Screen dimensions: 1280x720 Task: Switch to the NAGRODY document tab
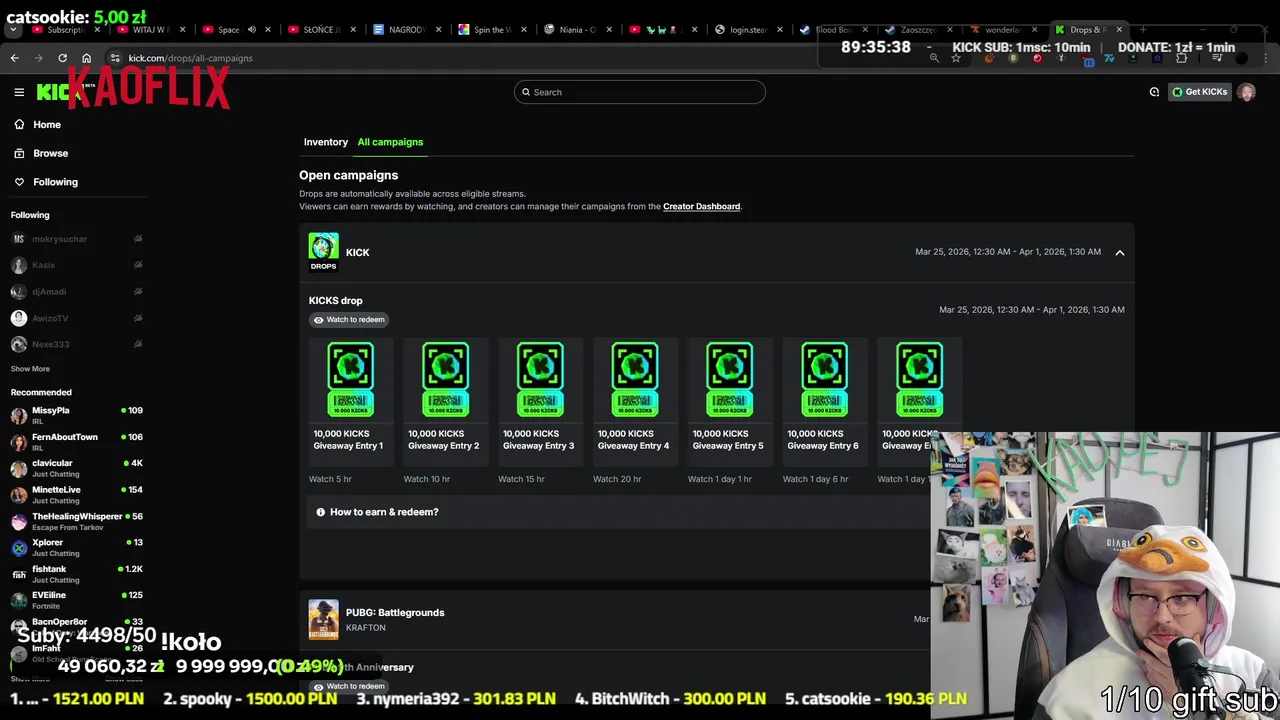coord(405,30)
